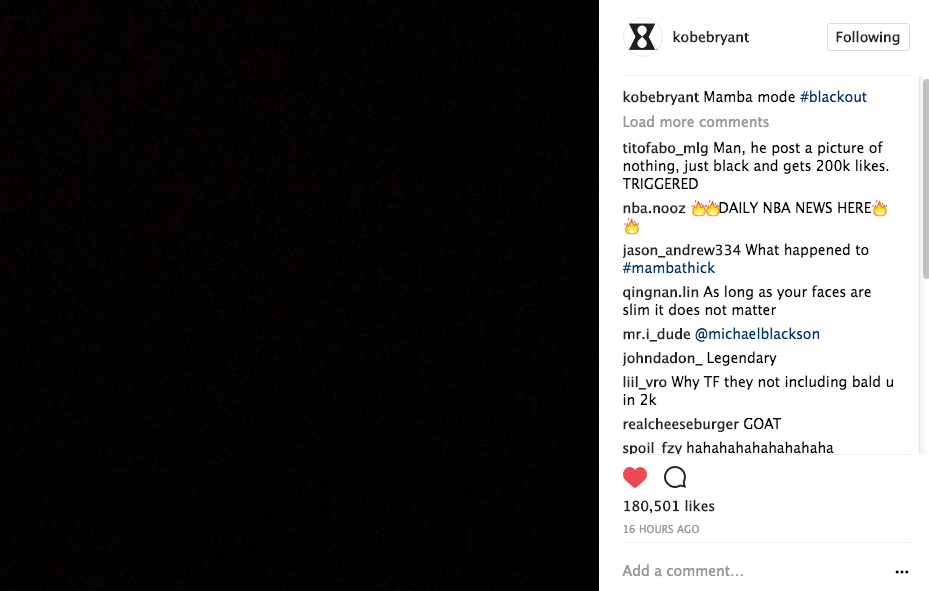929x591 pixels.
Task: Click the kobebryant profile avatar
Action: pyautogui.click(x=642, y=37)
